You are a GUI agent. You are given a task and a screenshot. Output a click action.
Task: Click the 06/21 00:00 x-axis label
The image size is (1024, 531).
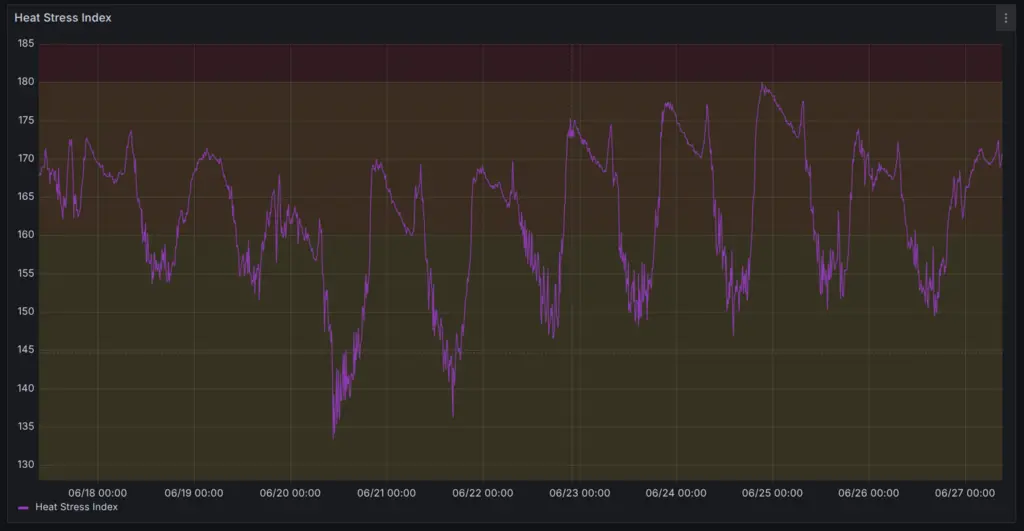pyautogui.click(x=387, y=493)
